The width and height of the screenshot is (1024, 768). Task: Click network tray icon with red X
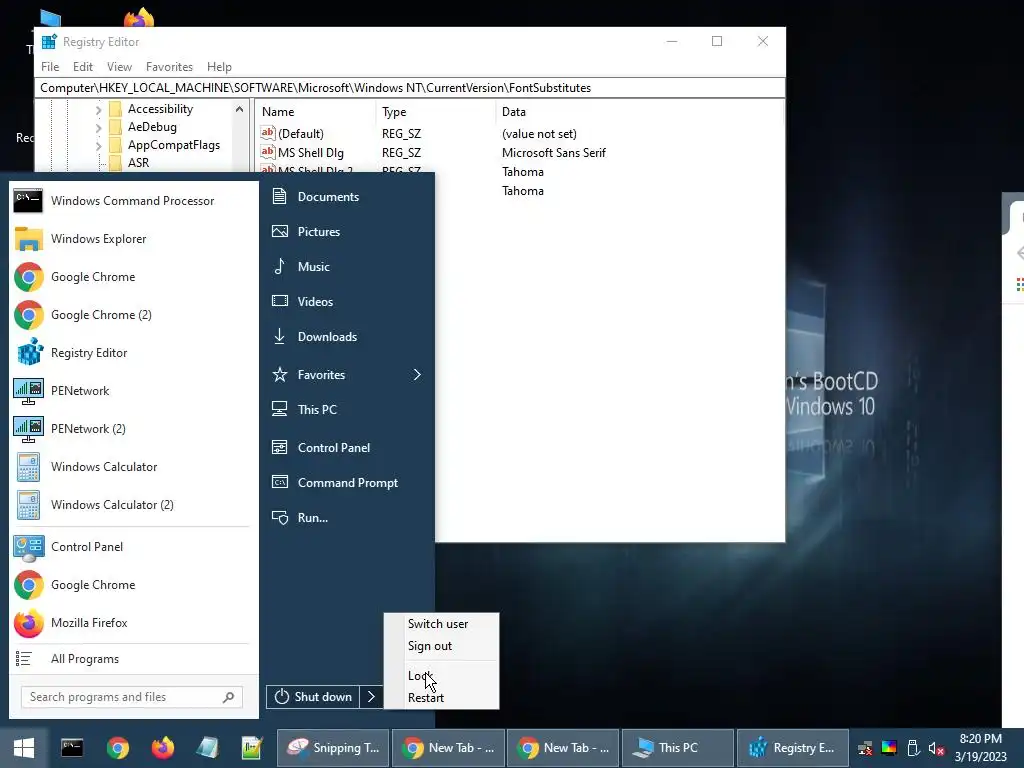865,748
